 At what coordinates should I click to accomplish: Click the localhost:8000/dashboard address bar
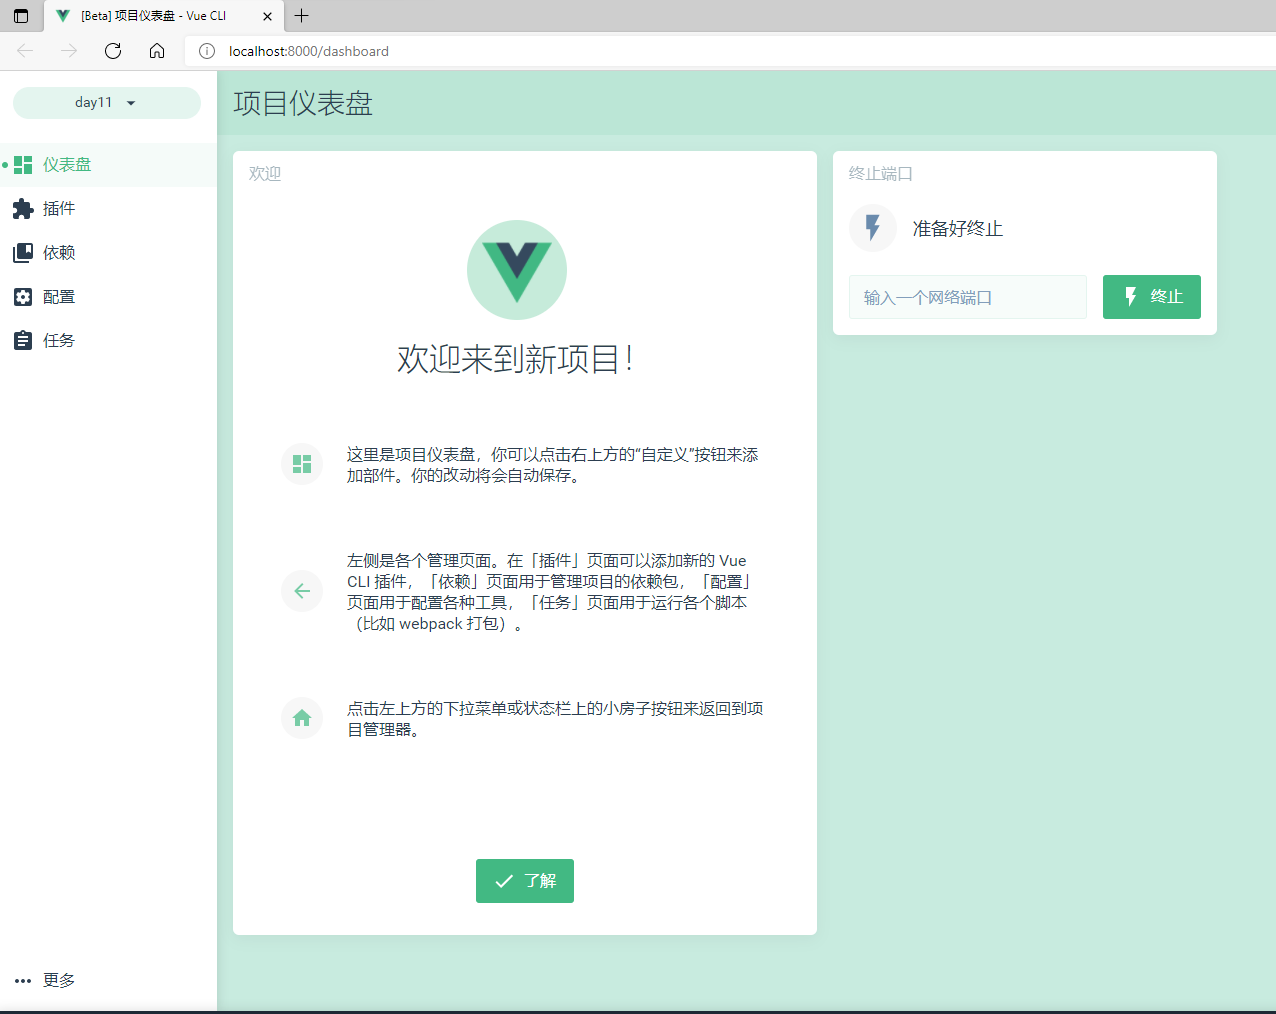(x=730, y=51)
